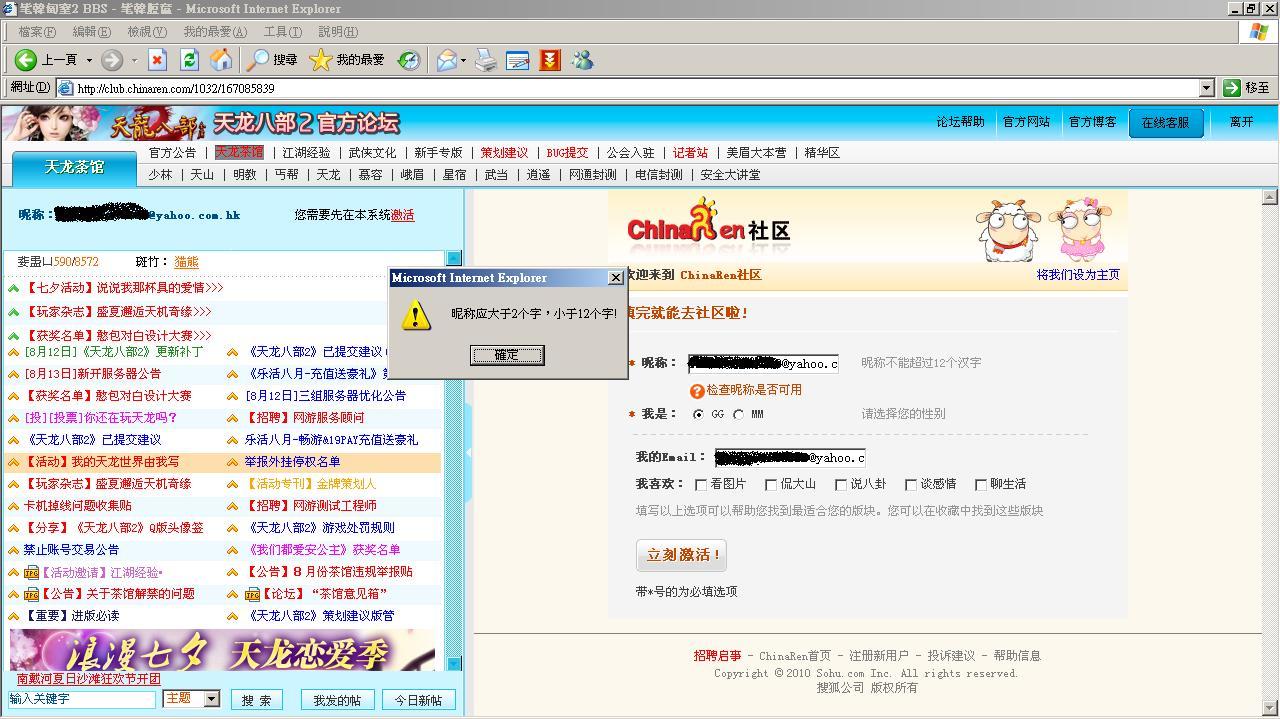Click the up-arrow icon beside 【七夕活动】
The height and width of the screenshot is (719, 1280).
point(14,288)
